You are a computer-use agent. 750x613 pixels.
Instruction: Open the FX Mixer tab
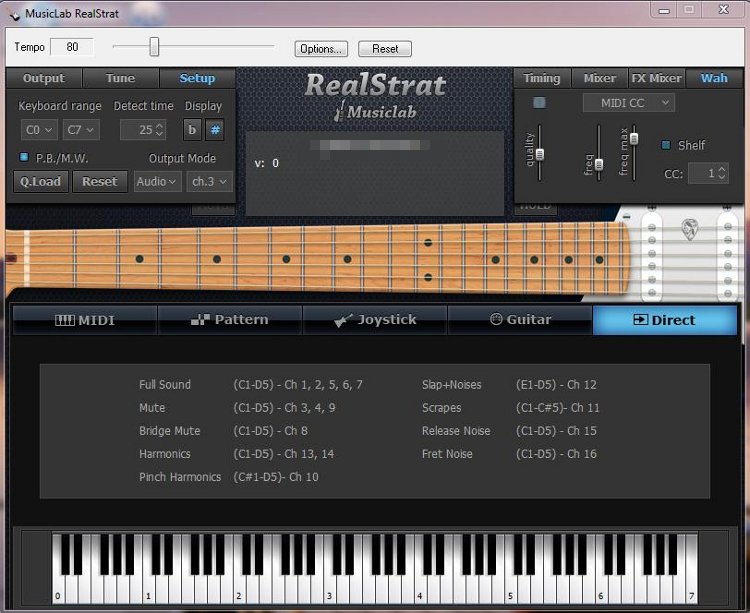tap(656, 78)
